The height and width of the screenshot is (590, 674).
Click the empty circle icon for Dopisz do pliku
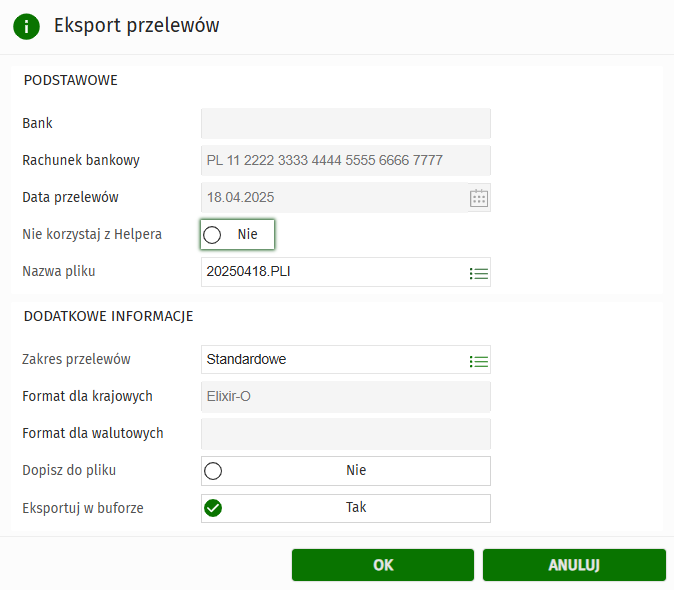coord(213,471)
